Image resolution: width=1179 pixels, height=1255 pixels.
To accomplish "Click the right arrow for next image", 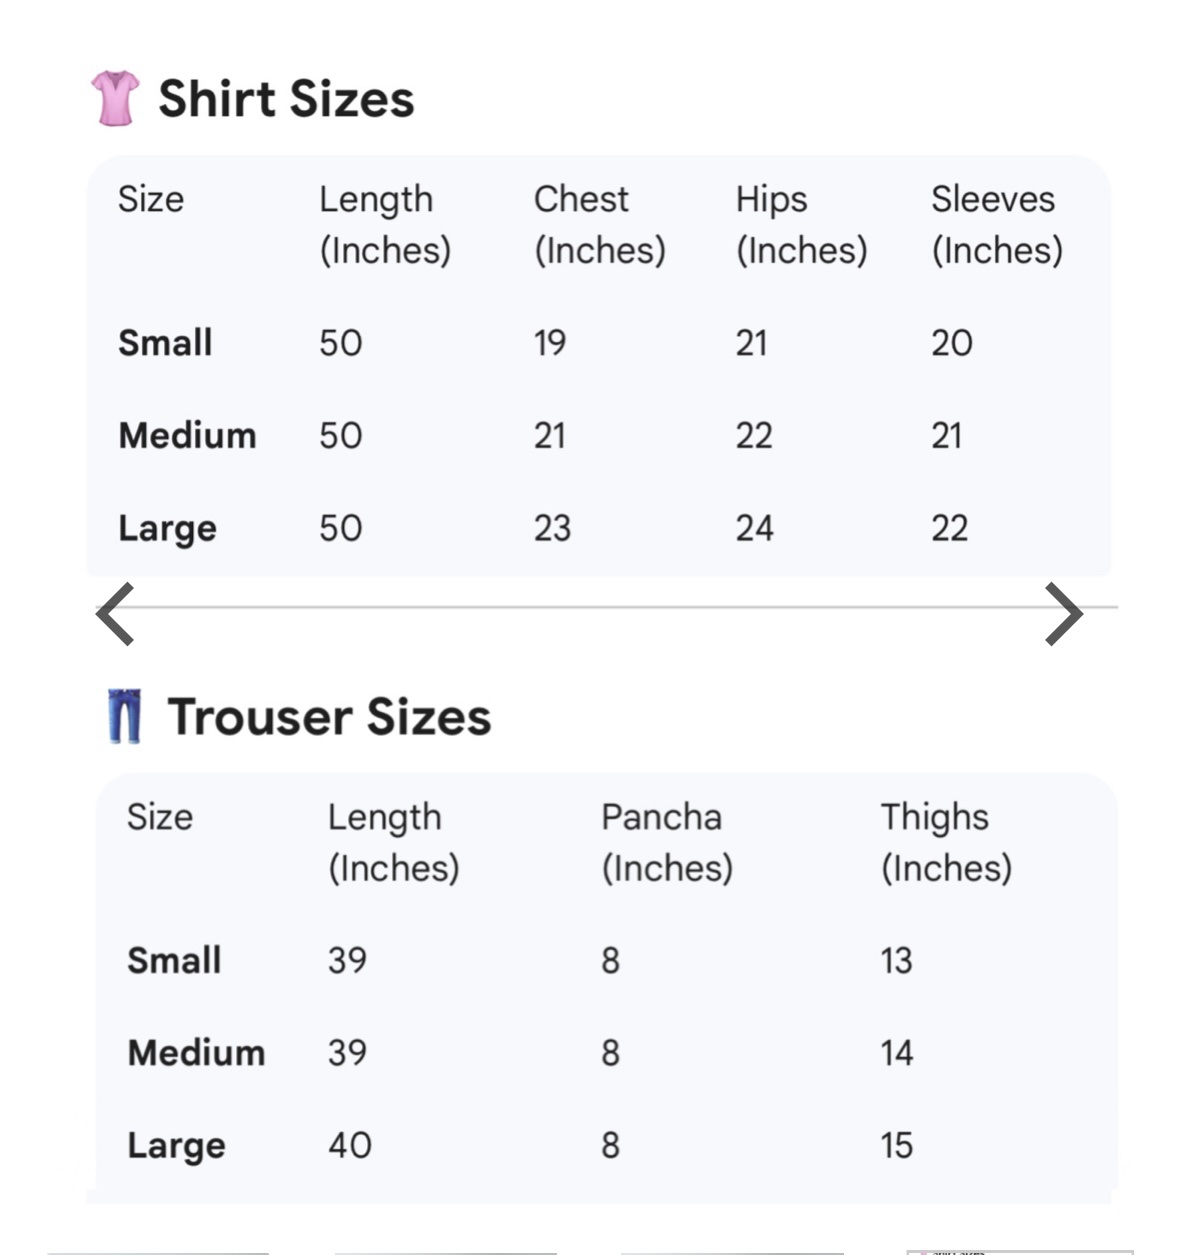I will 1064,613.
